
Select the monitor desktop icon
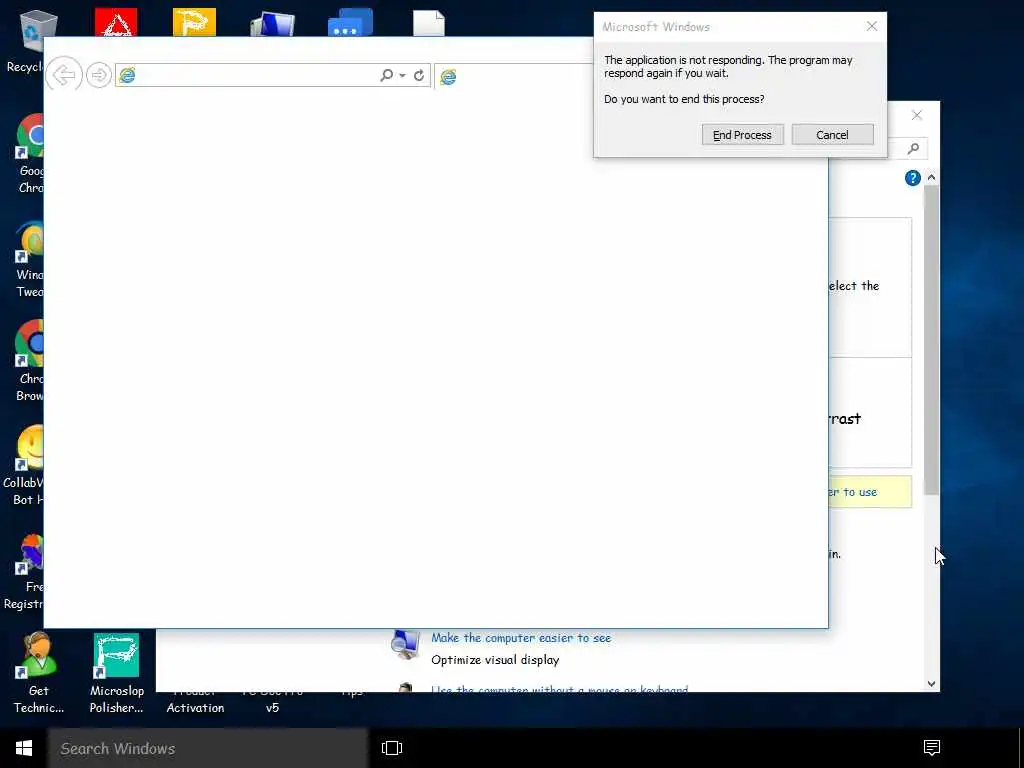coord(272,23)
